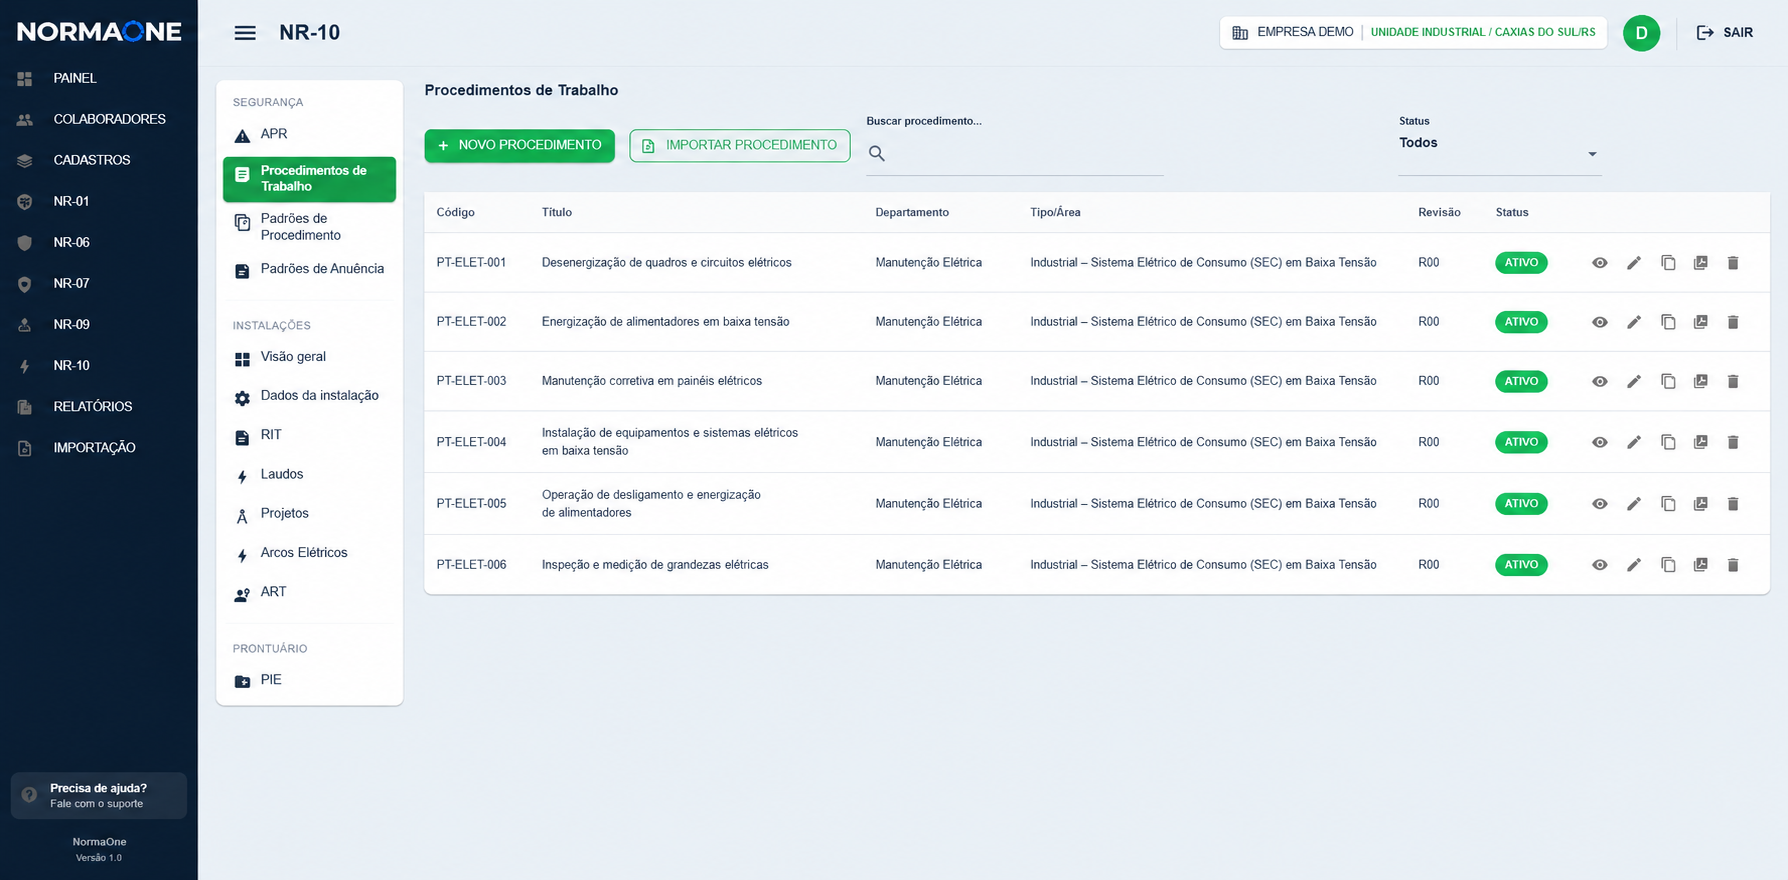
Task: Toggle the hamburger menu next to NR-10
Action: [245, 33]
